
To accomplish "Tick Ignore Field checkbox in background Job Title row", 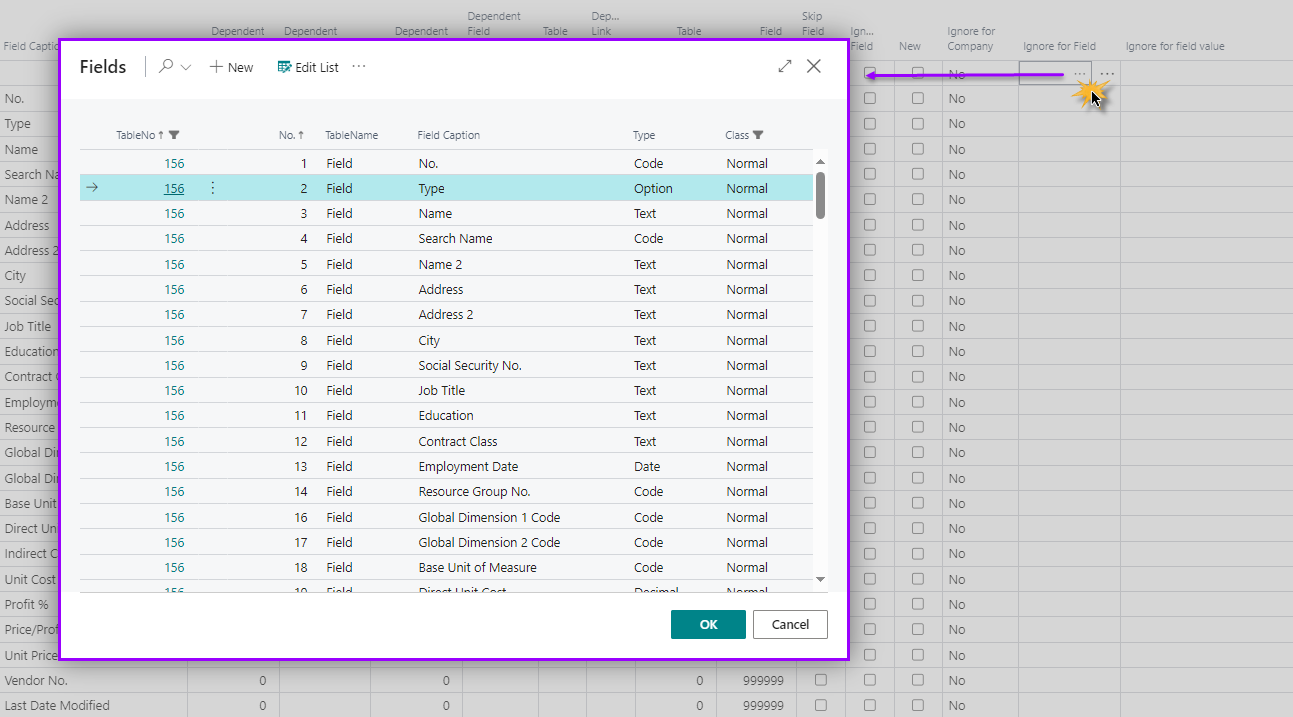I will click(x=870, y=326).
